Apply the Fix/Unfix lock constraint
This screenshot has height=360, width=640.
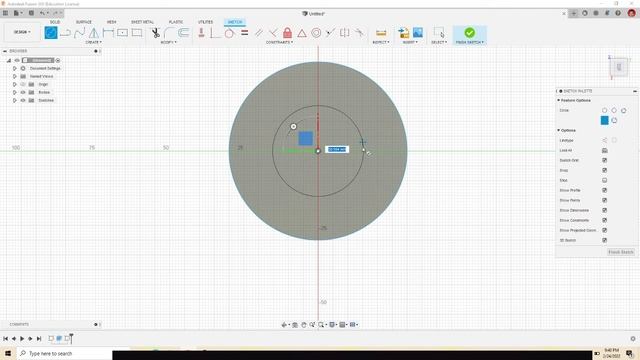(287, 33)
